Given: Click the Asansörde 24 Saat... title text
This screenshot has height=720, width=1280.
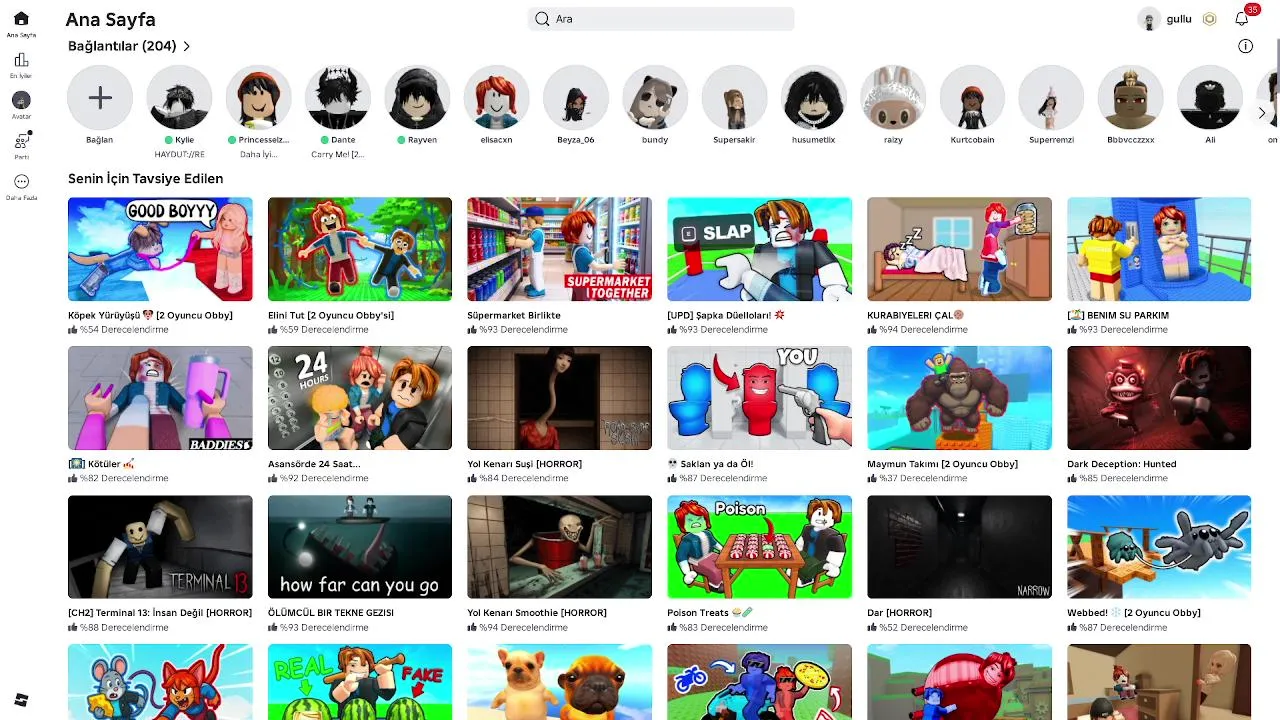Looking at the screenshot, I should (x=314, y=464).
